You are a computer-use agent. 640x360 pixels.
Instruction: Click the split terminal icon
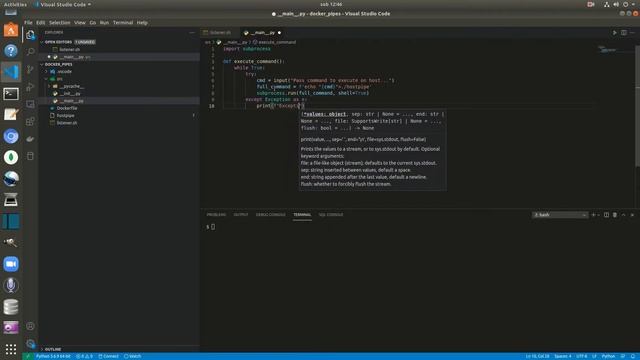pyautogui.click(x=606, y=215)
